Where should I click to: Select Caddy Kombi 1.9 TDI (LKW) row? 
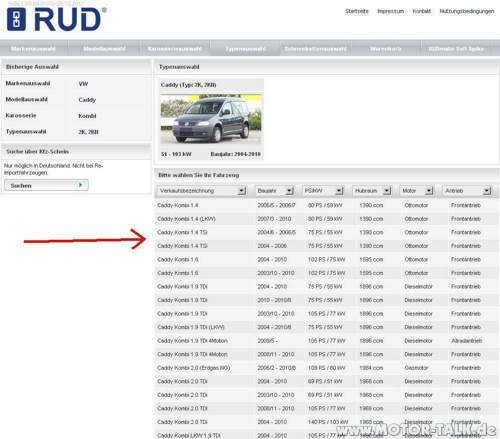pyautogui.click(x=327, y=327)
